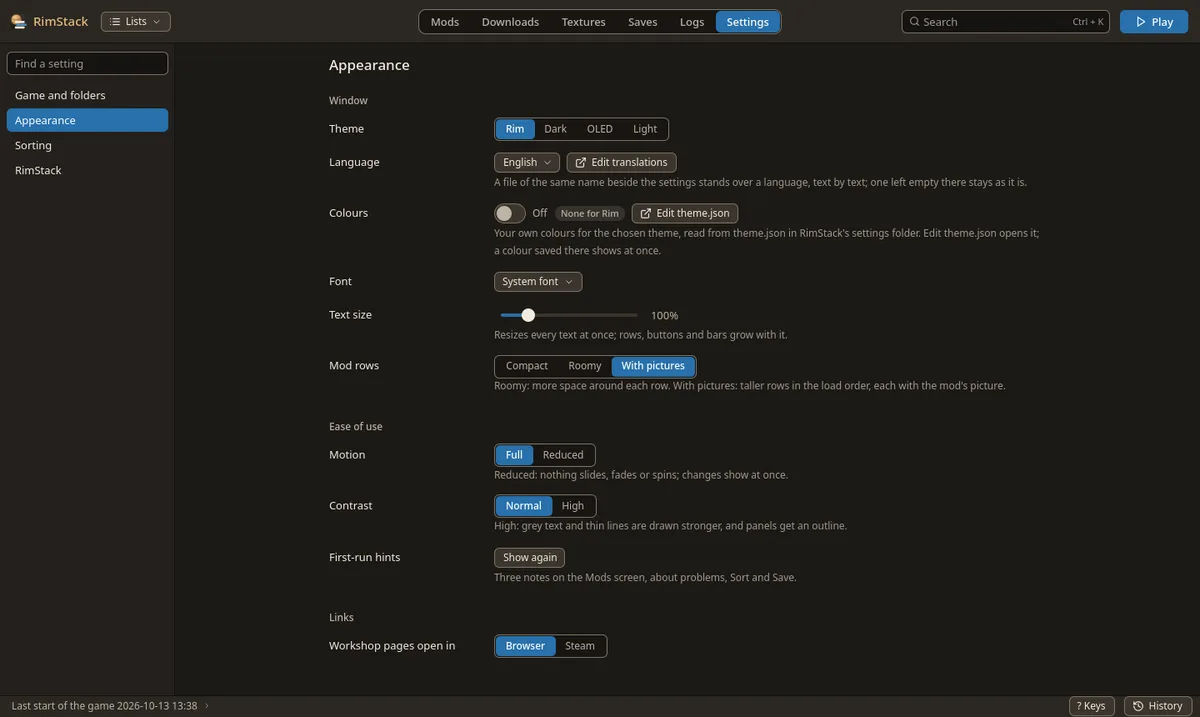Open the Lists dropdown
This screenshot has height=717, width=1200.
point(136,21)
